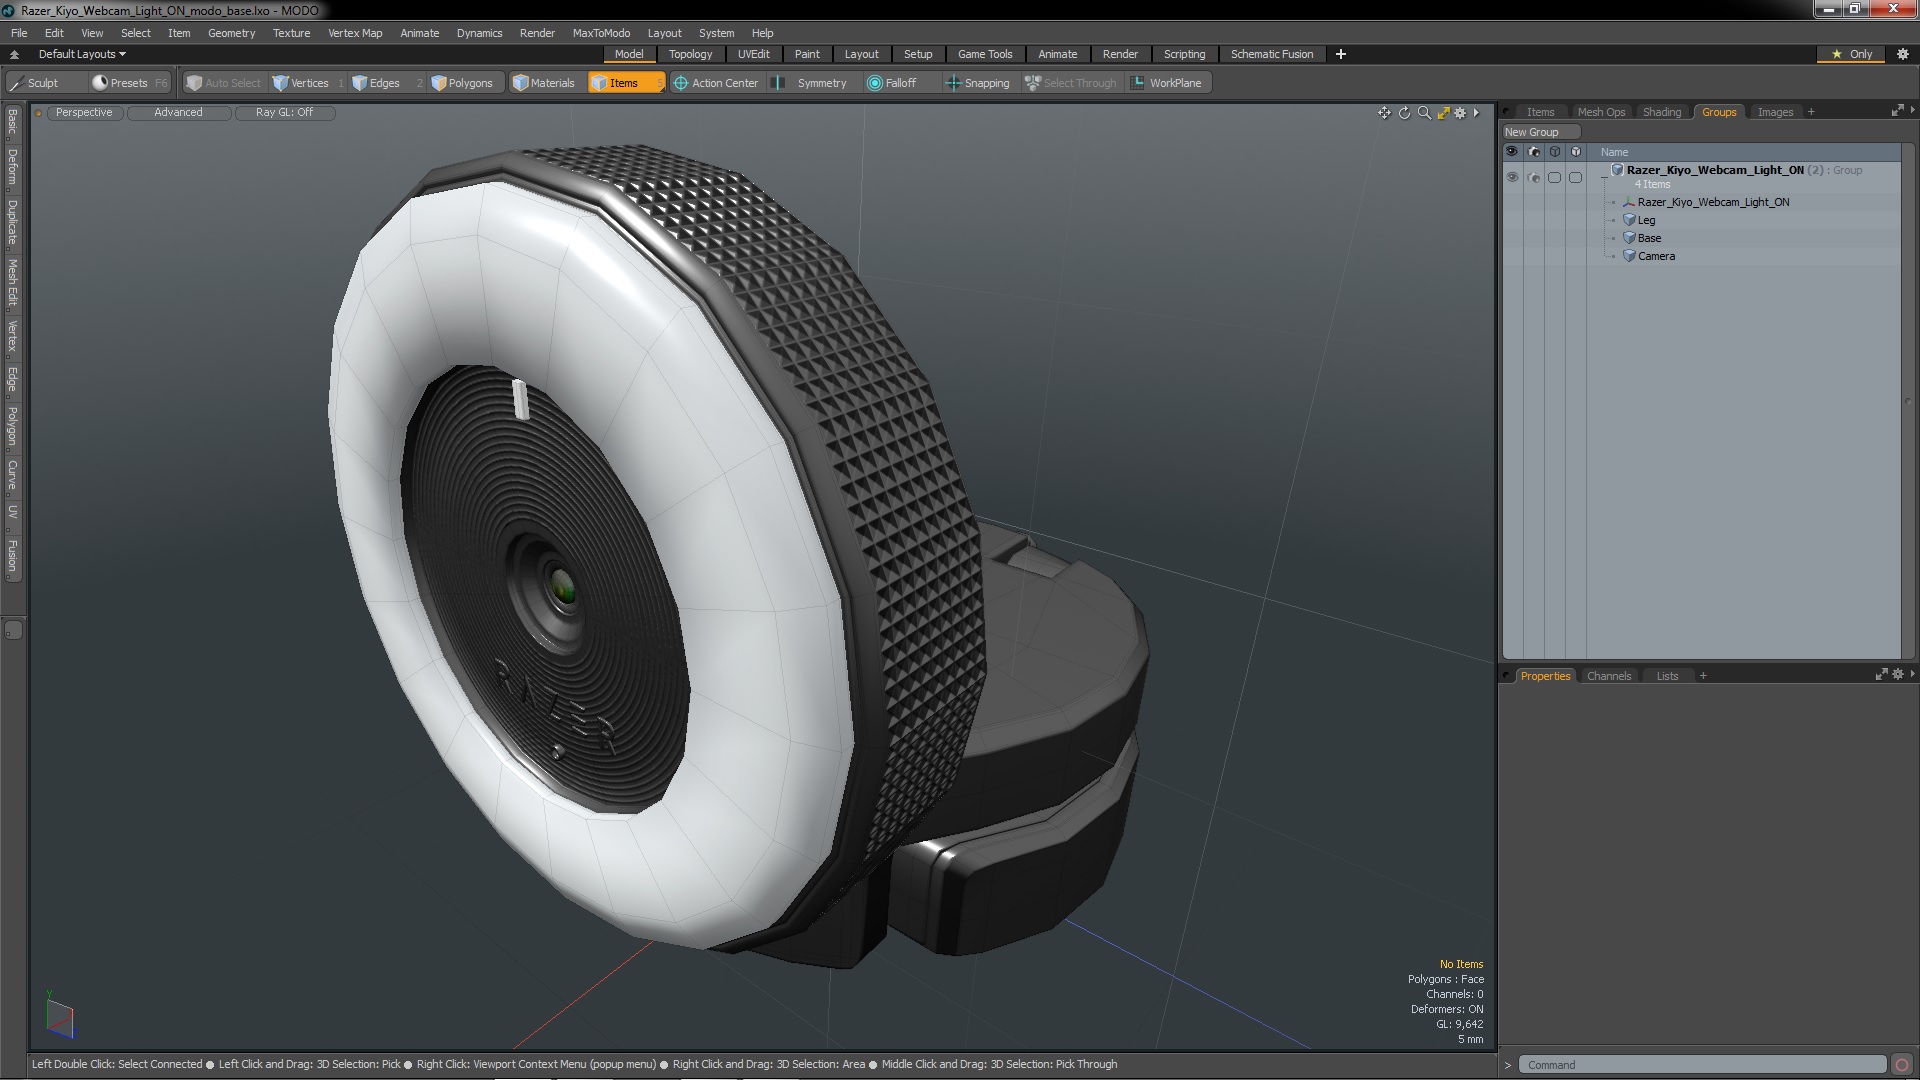Screen dimensions: 1920x1080
Task: Click the viewport rotate icon
Action: pos(1404,113)
